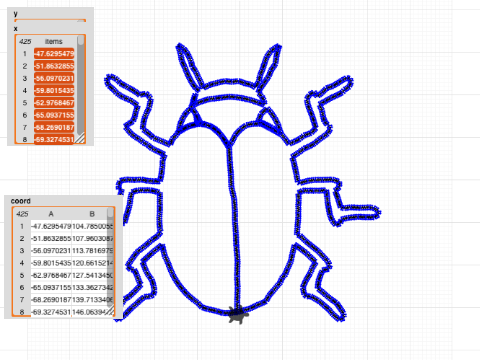
Task: Click index number 3 in x list
Action: coord(25,78)
